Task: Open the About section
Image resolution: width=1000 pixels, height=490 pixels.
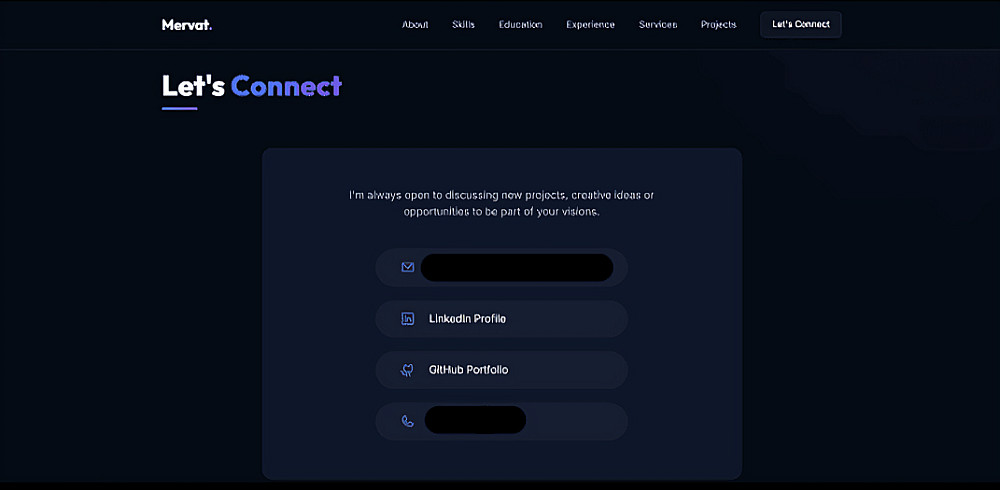Action: coord(415,25)
